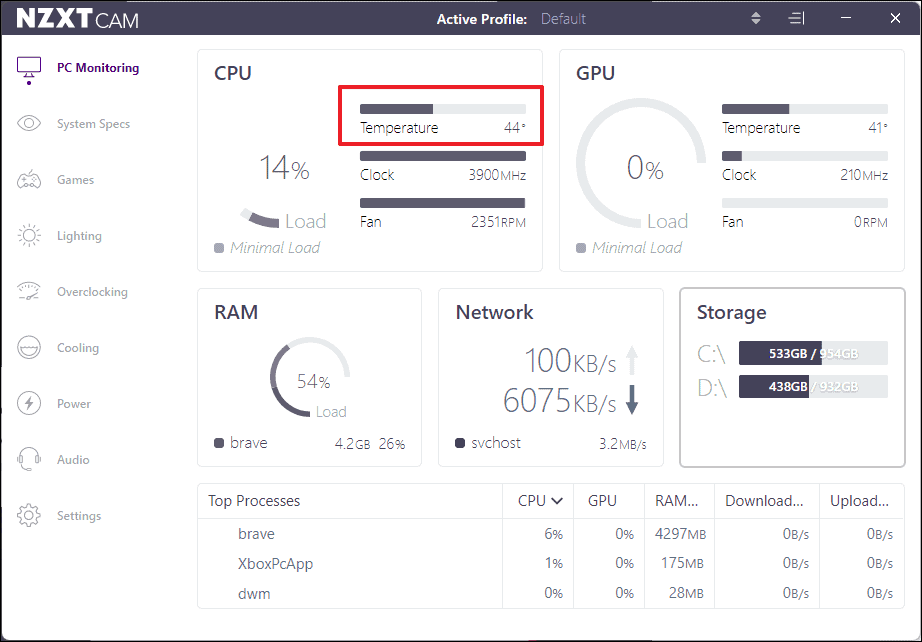Click the Default active profile dropdown
Image resolution: width=922 pixels, height=642 pixels.
click(x=563, y=19)
